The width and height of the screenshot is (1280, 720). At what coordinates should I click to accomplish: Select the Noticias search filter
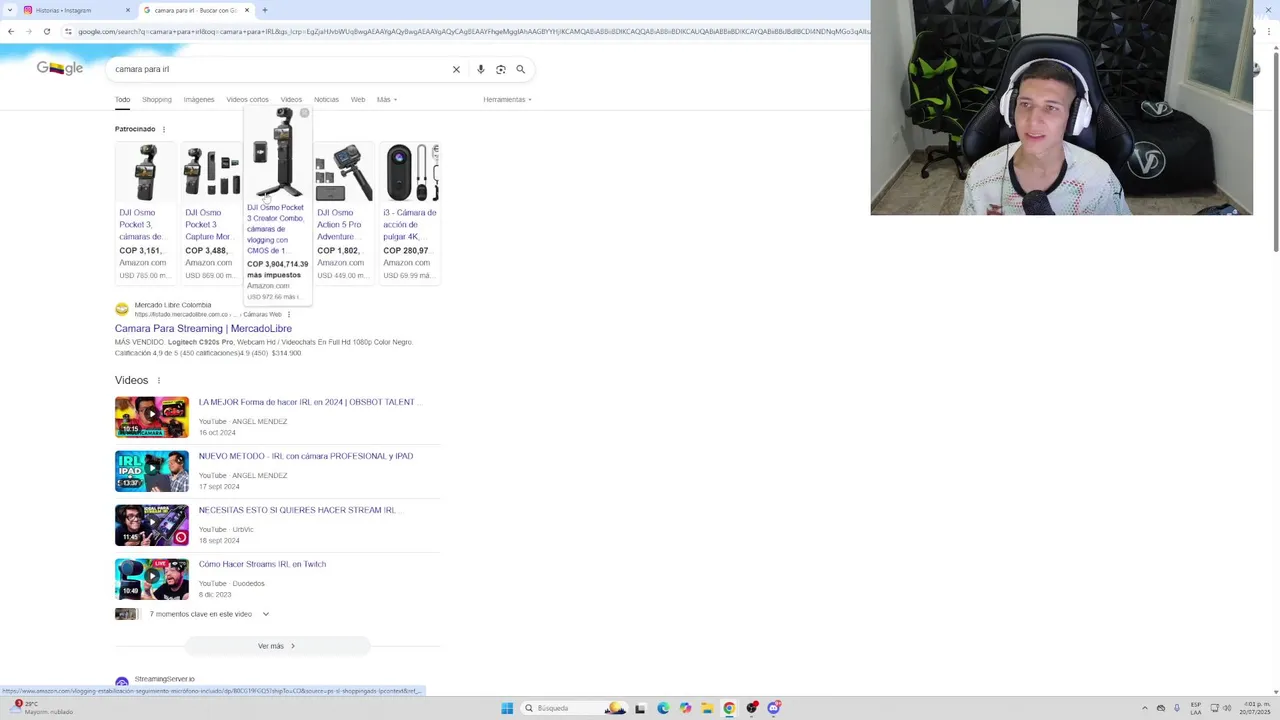326,99
